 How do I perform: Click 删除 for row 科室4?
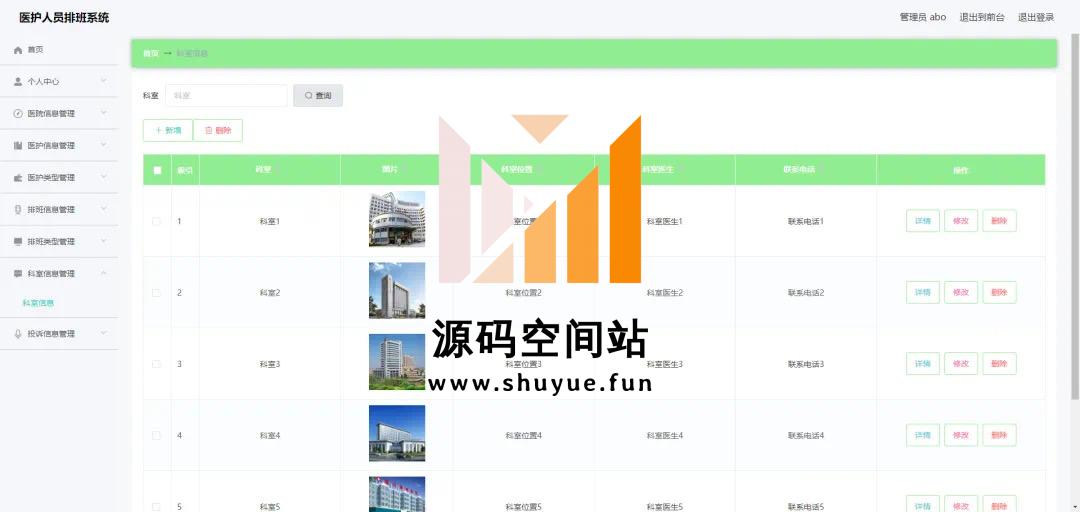999,435
